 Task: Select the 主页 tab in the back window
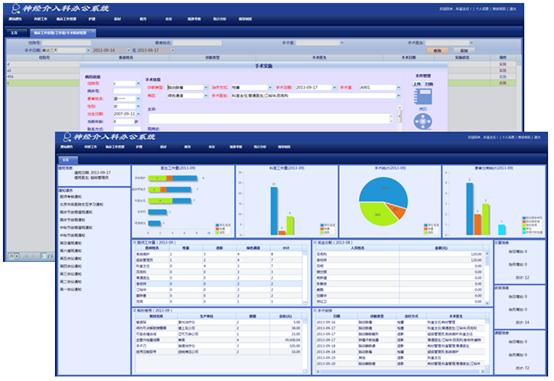coord(16,33)
